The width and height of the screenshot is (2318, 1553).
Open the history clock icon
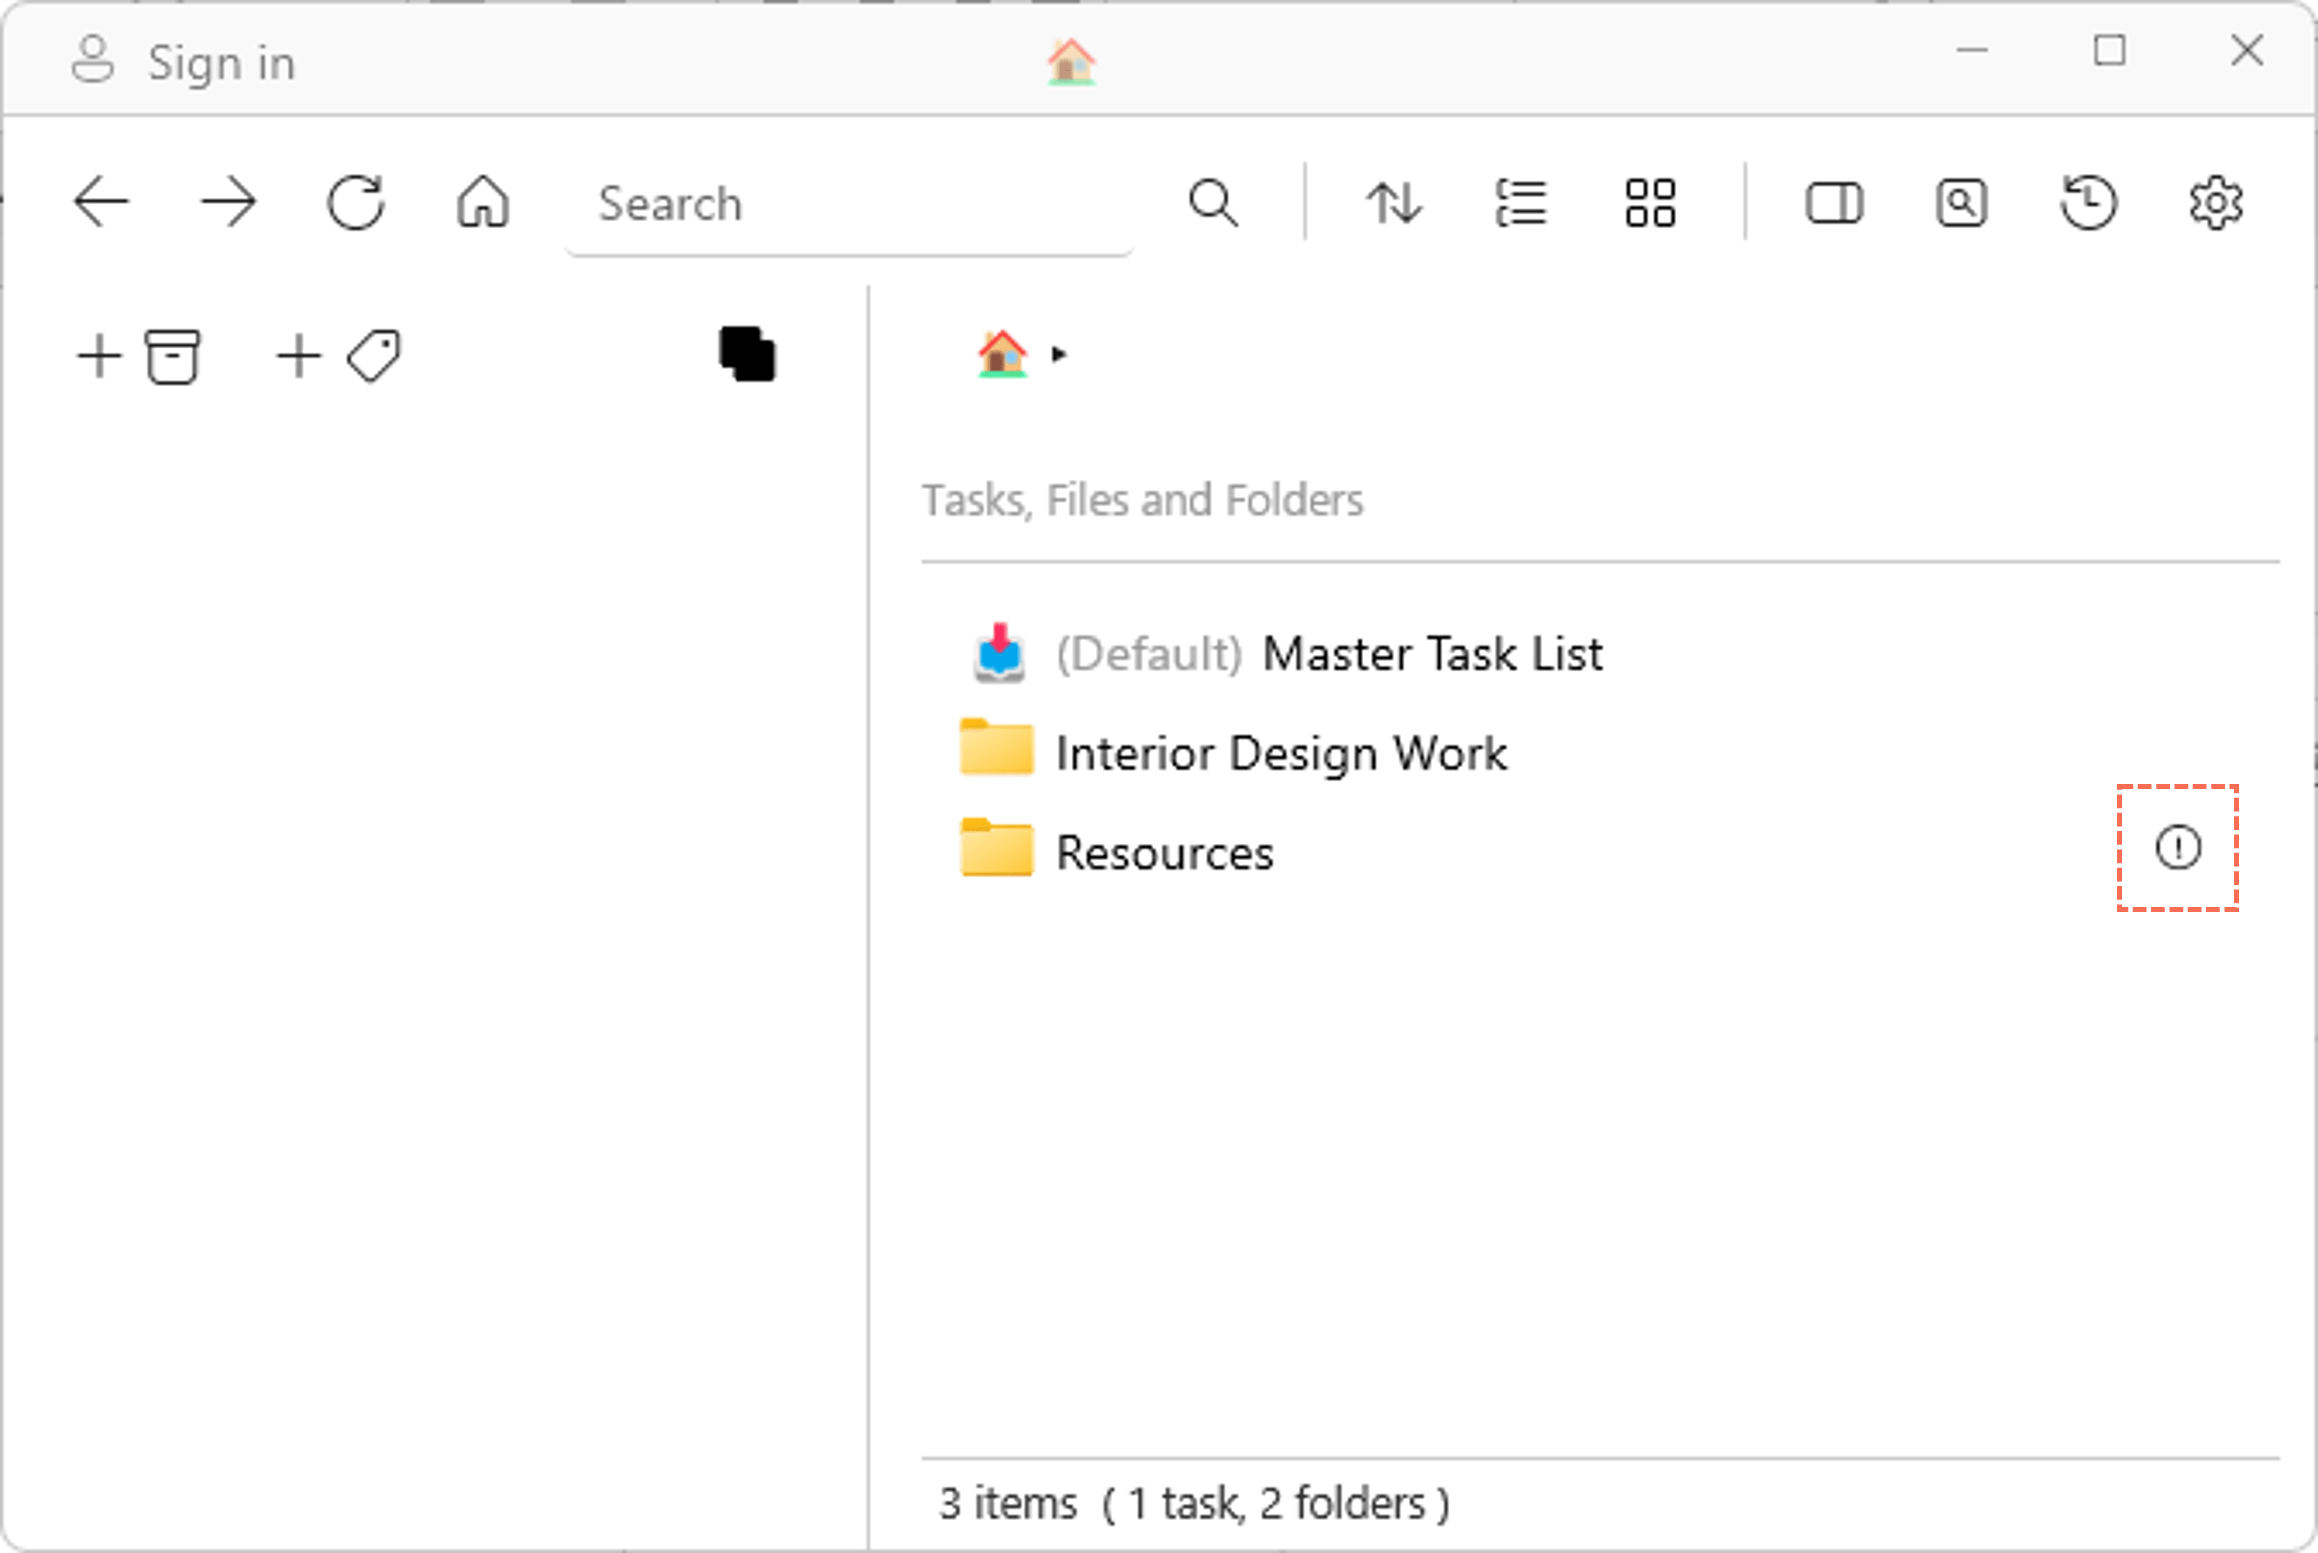(2089, 203)
